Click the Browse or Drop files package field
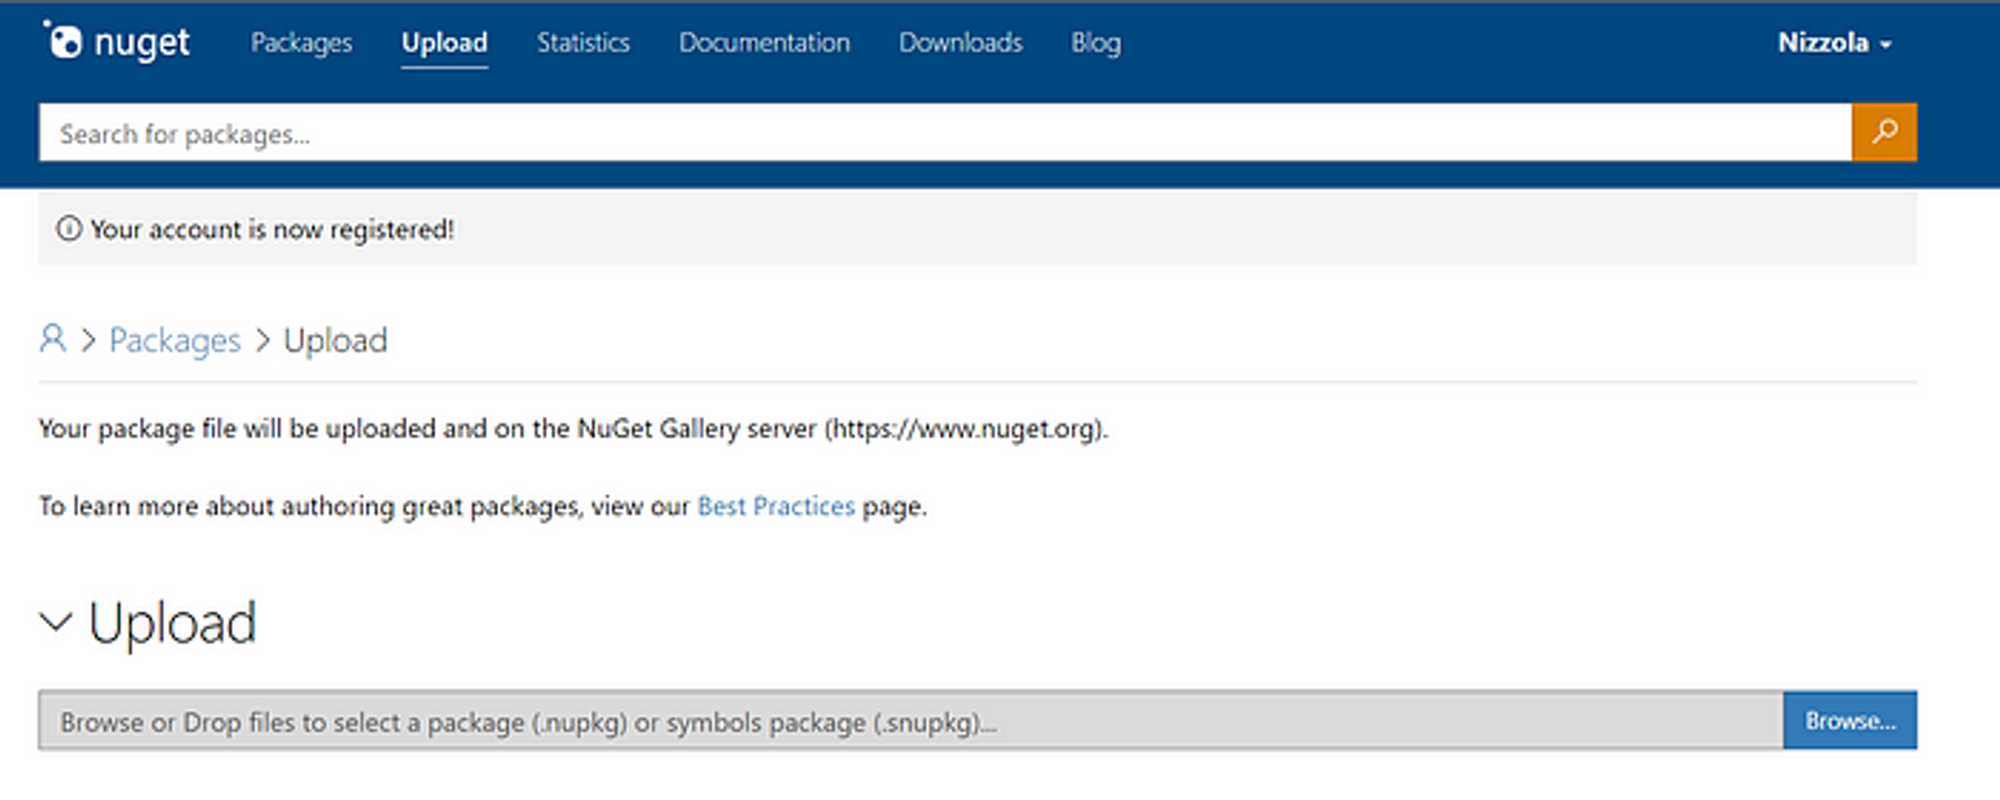 [911, 720]
